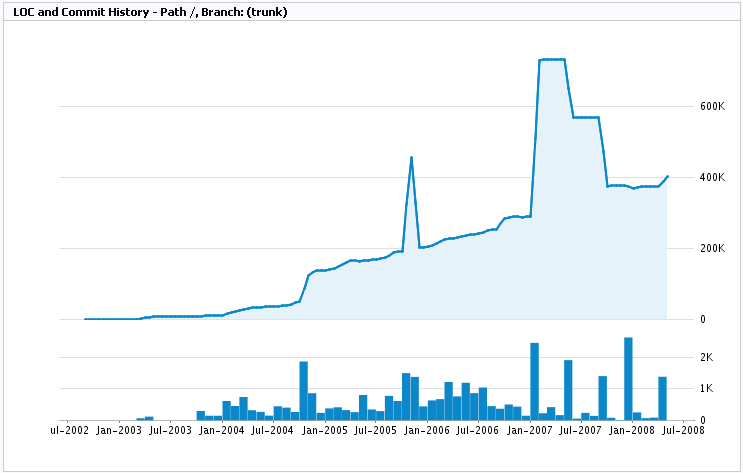This screenshot has width=743, height=473.
Task: Click the Jan-2003 date label
Action: (122, 430)
